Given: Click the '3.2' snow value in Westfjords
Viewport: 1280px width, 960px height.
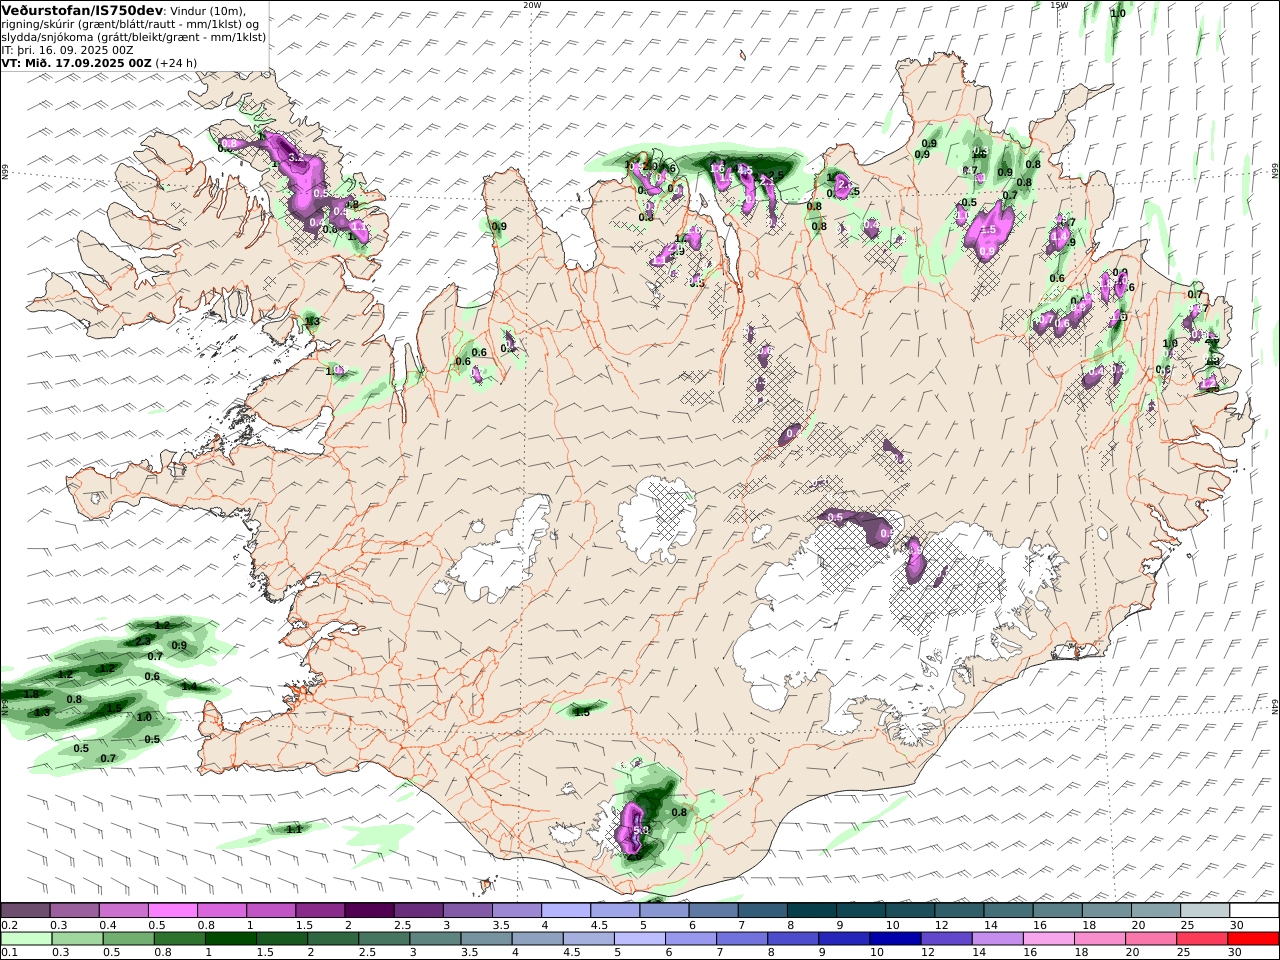Looking at the screenshot, I should [294, 158].
